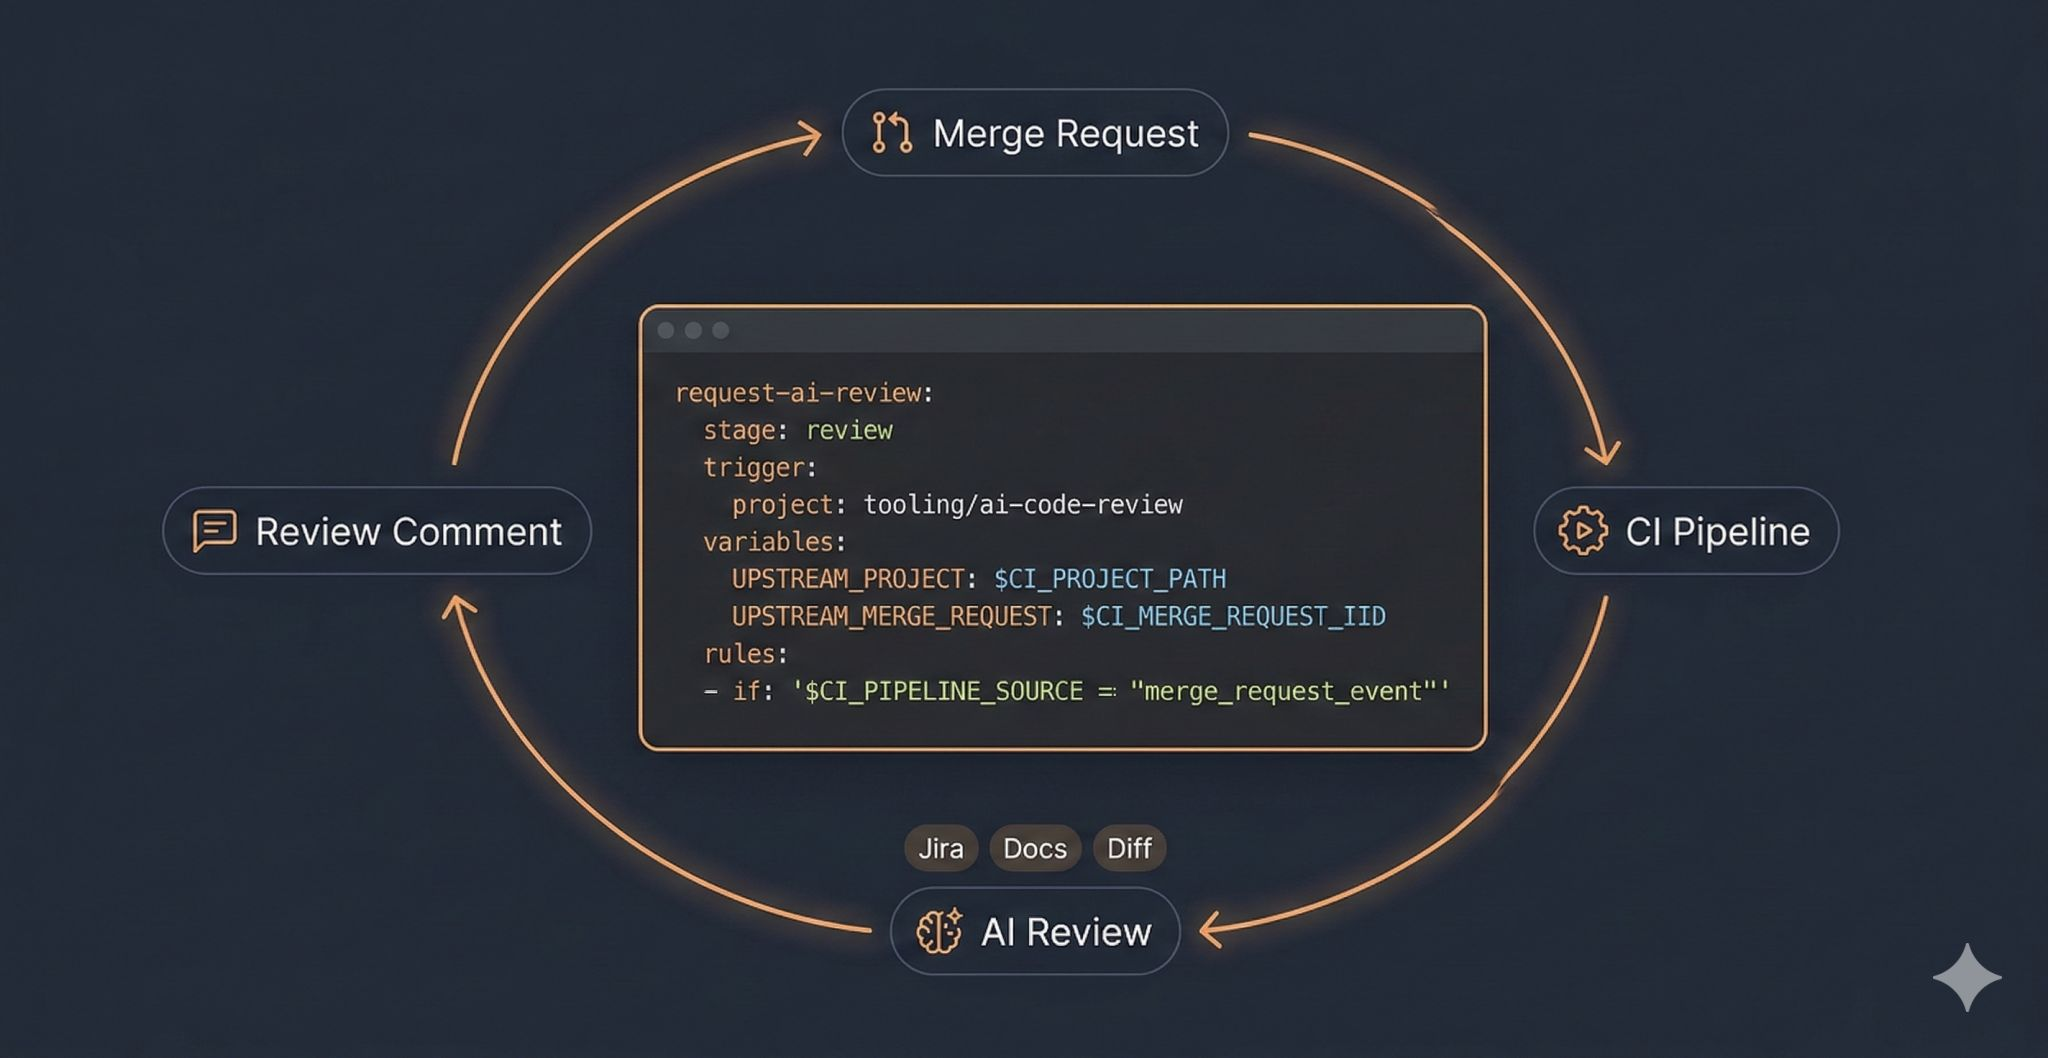Select the Diff chip

click(1129, 848)
